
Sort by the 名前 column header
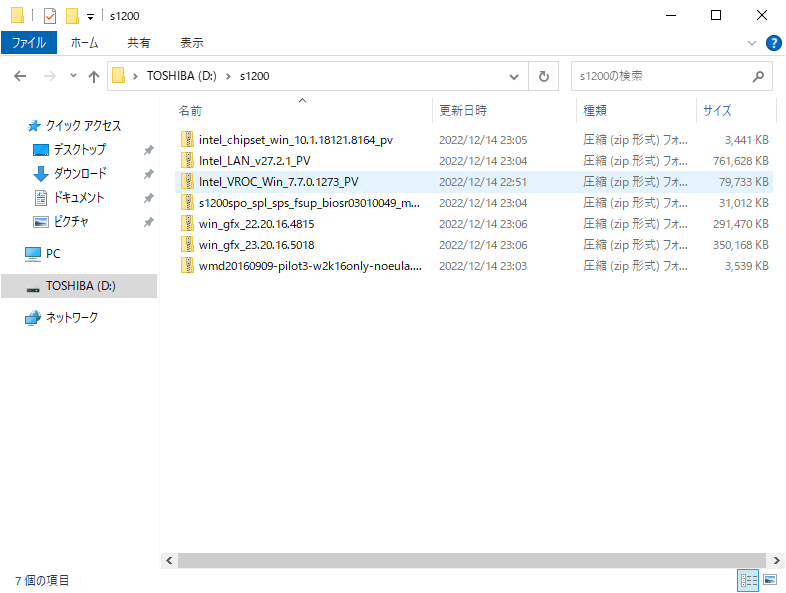(x=302, y=110)
